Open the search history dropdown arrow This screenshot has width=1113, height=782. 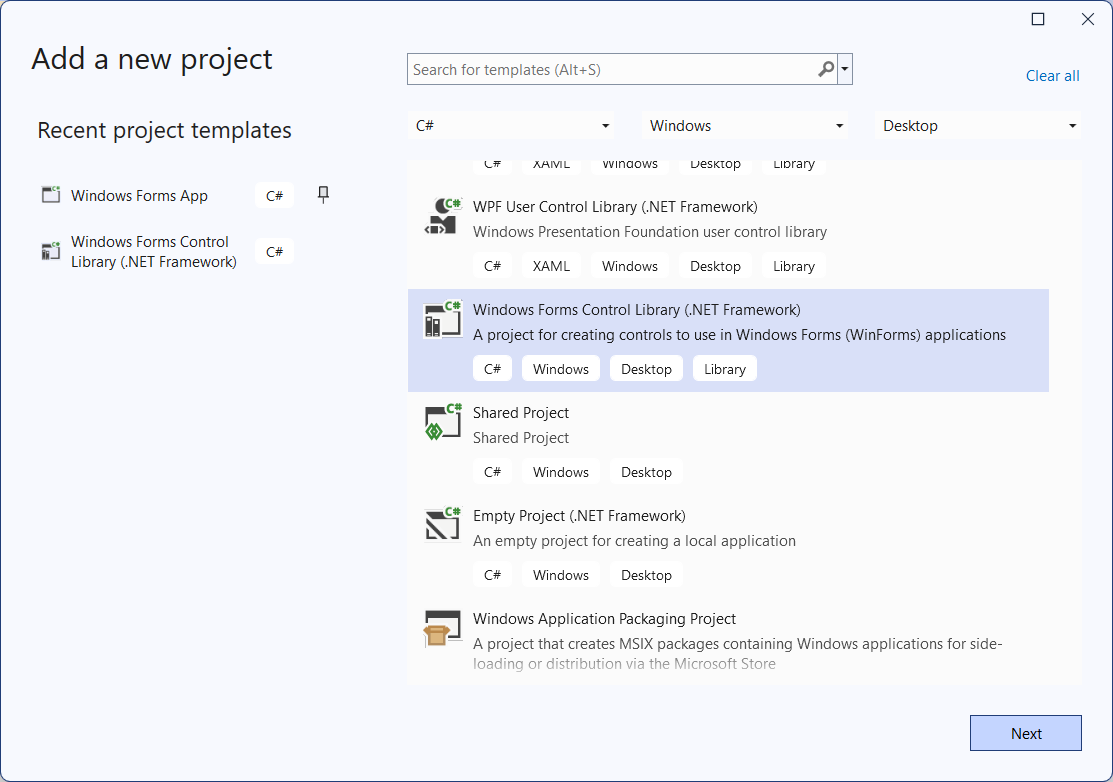click(x=845, y=70)
